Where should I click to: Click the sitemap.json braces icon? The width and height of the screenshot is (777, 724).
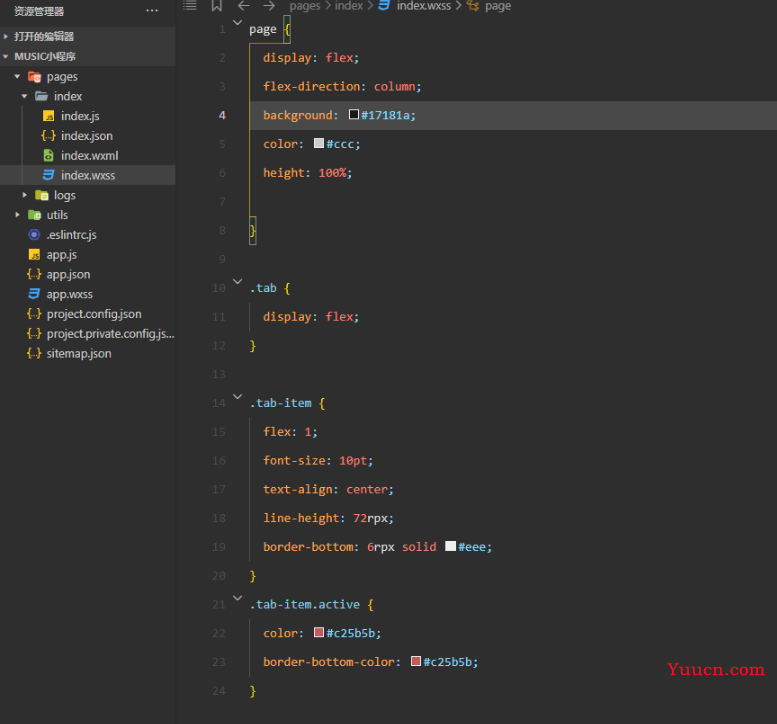coord(34,353)
